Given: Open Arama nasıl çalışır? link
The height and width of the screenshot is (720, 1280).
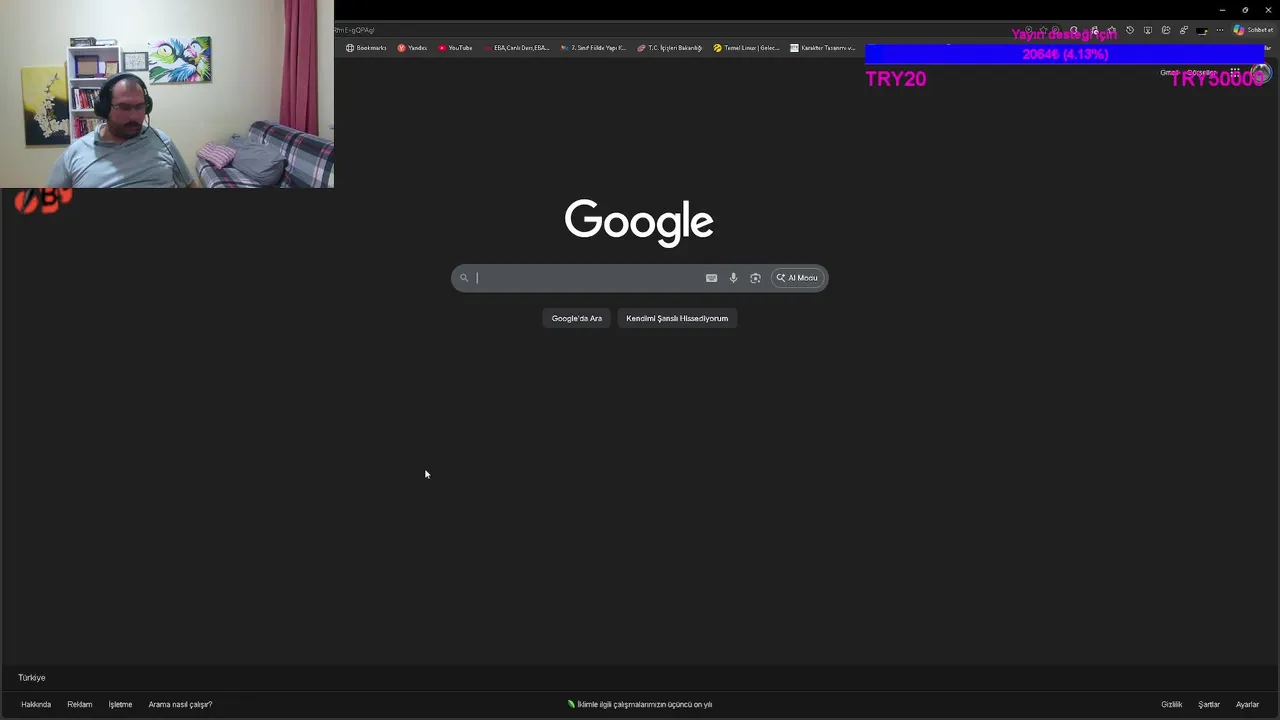Looking at the screenshot, I should pyautogui.click(x=180, y=704).
